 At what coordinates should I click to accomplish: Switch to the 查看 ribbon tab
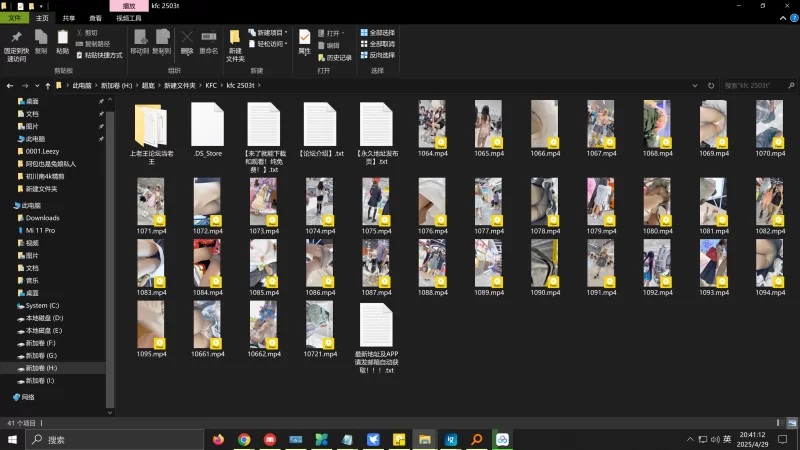coord(95,18)
